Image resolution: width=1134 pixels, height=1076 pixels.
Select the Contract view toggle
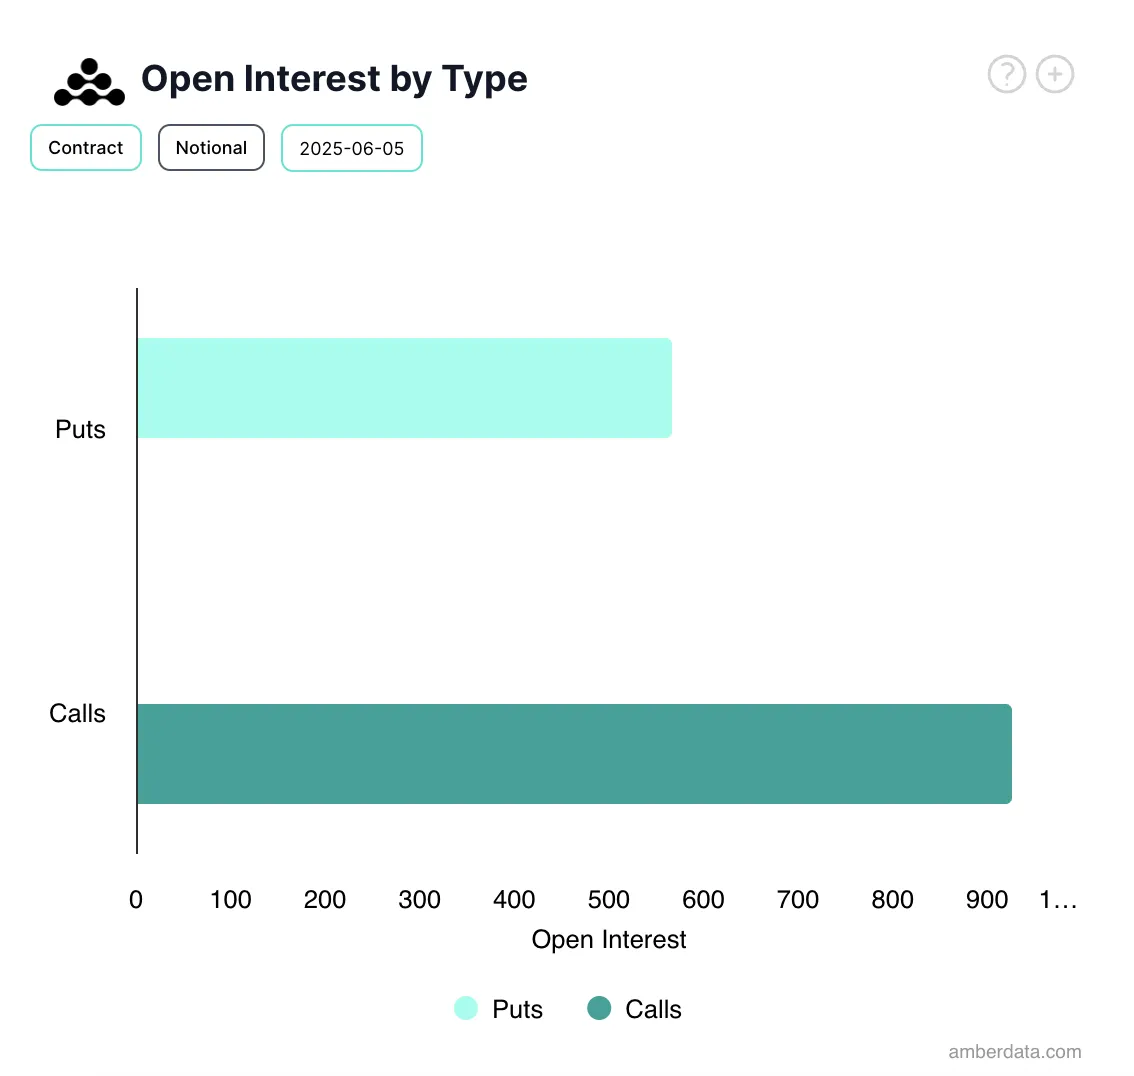[x=86, y=148]
